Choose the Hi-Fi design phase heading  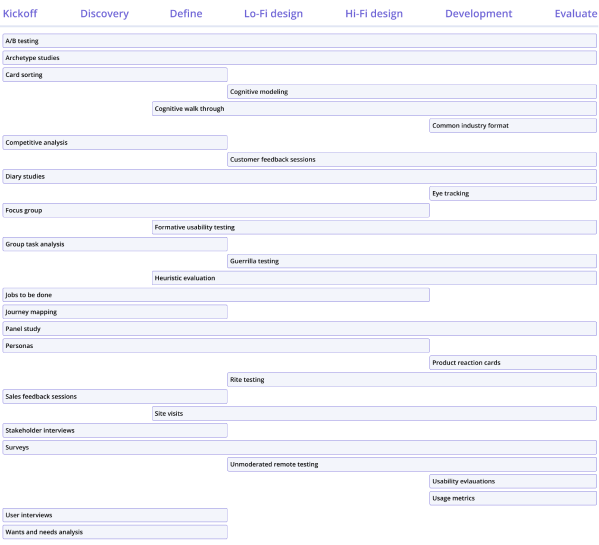374,14
